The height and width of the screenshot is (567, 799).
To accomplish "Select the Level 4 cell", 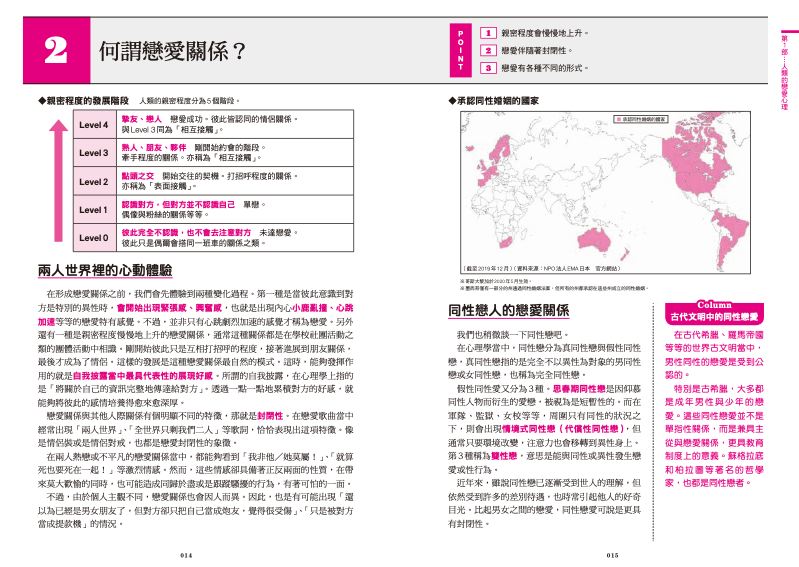I will point(94,125).
